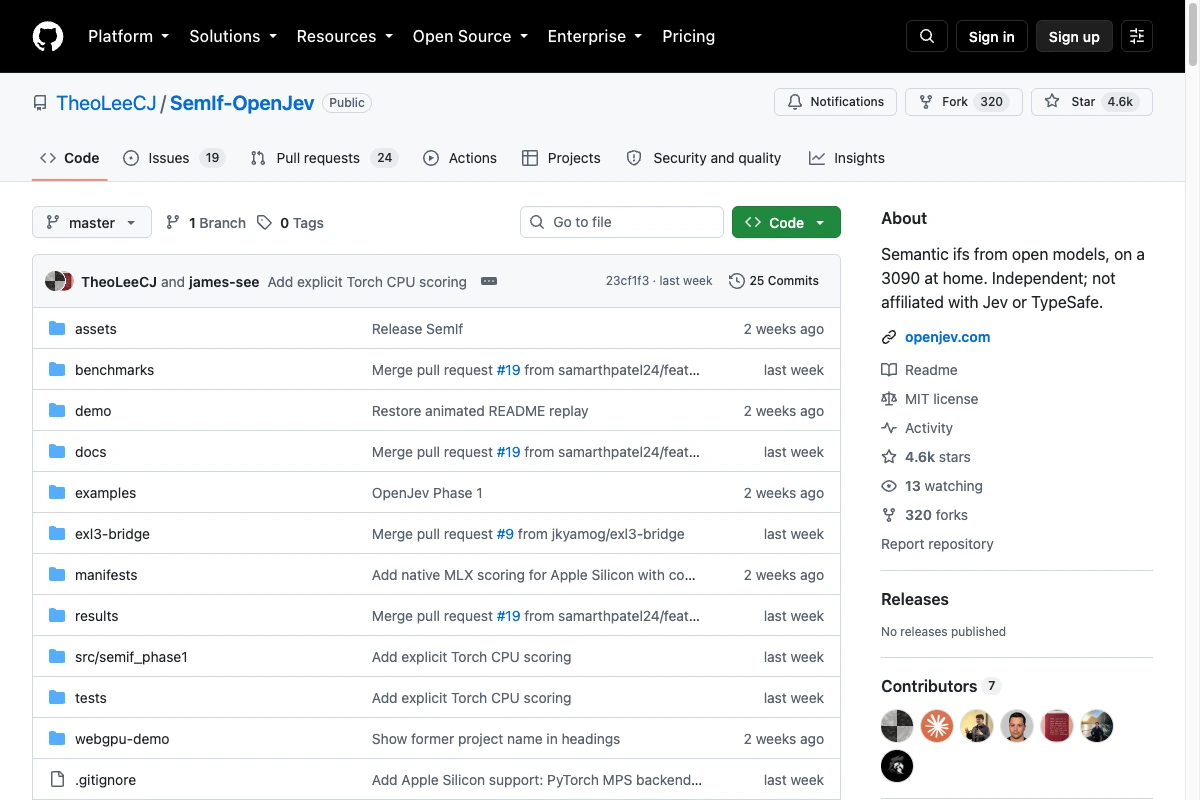Click the tag icon next to 0 Tags
Screen dimensions: 1200x800
264,222
